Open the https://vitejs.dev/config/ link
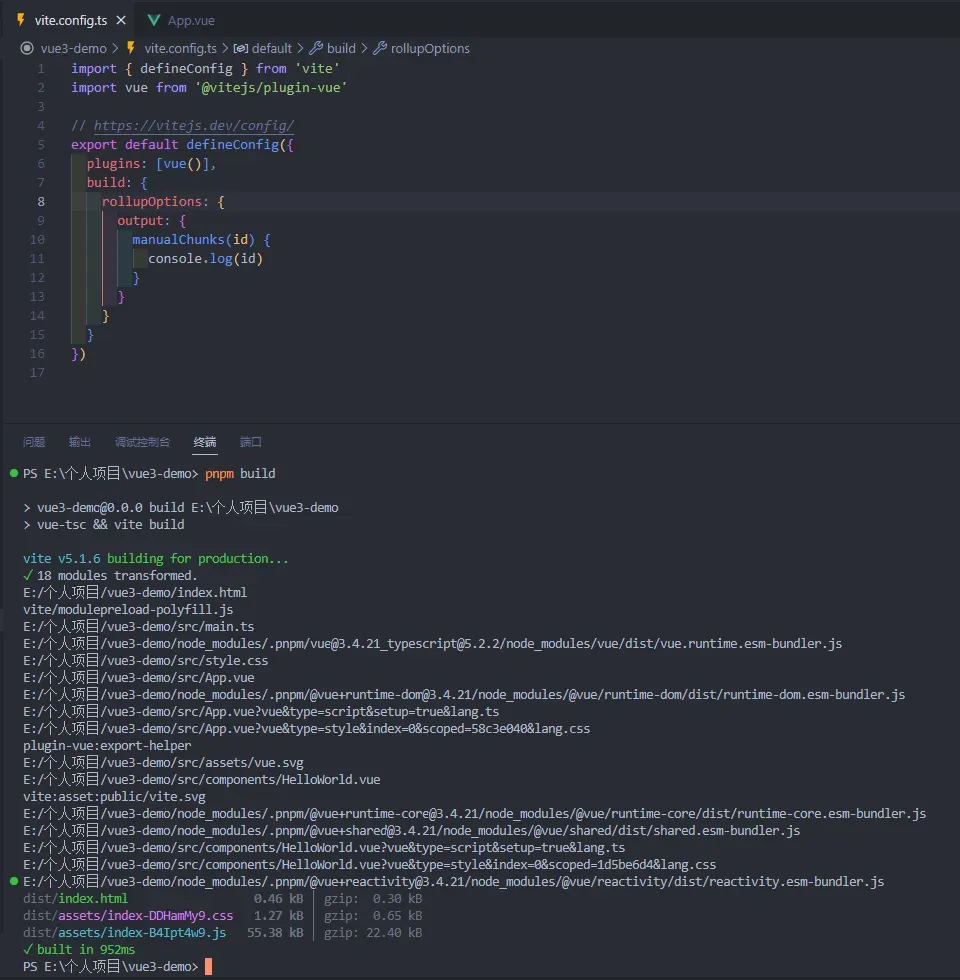The image size is (960, 980). (x=194, y=126)
